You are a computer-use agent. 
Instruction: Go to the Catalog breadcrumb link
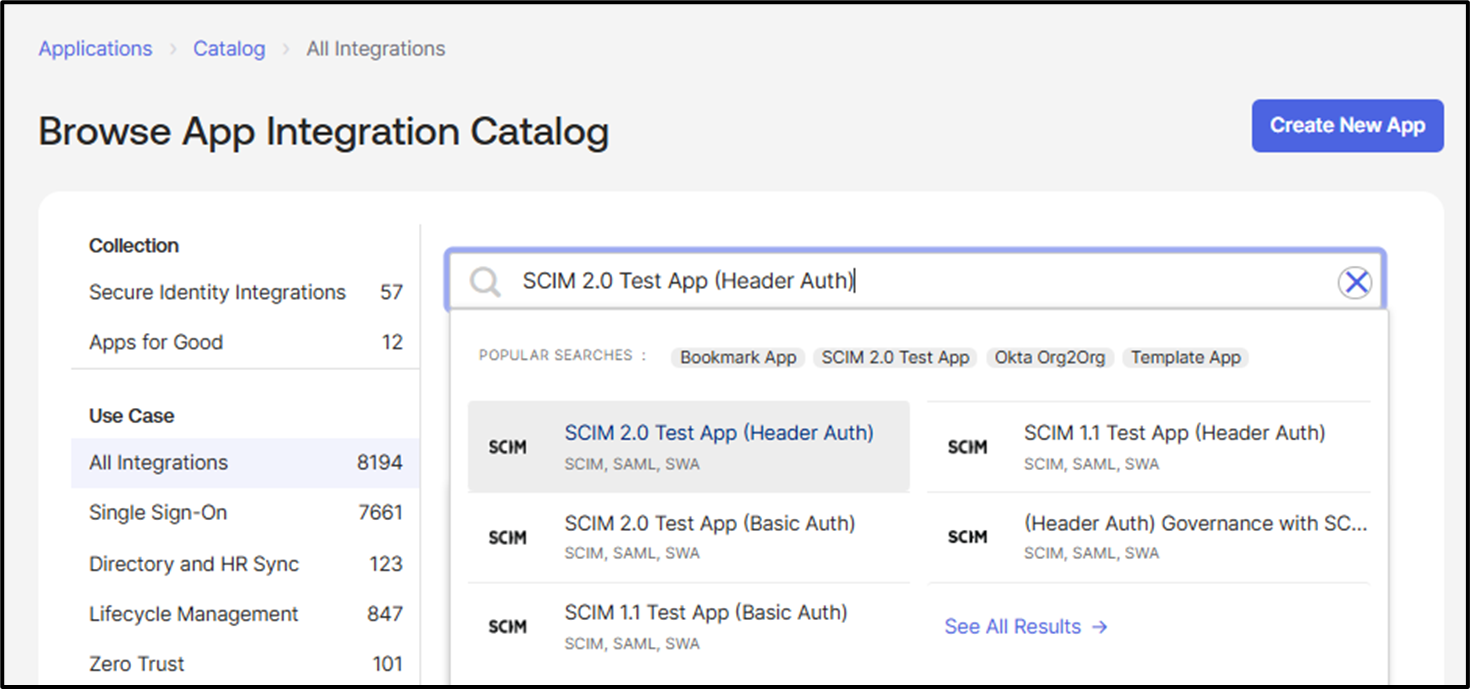229,49
